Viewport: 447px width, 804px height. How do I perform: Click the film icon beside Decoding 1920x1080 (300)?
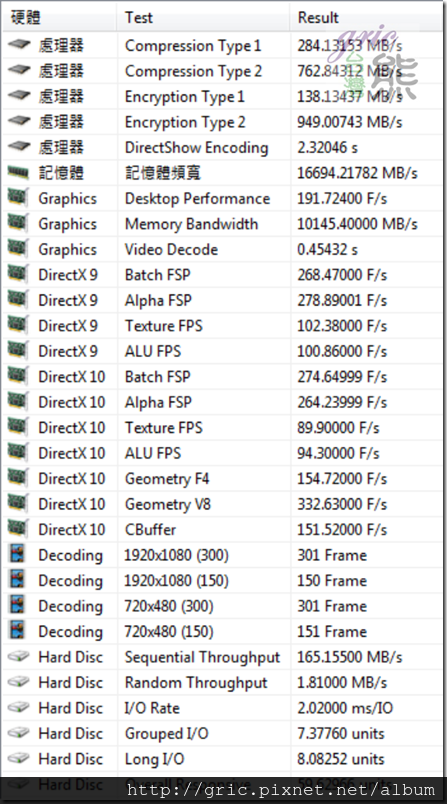point(18,555)
